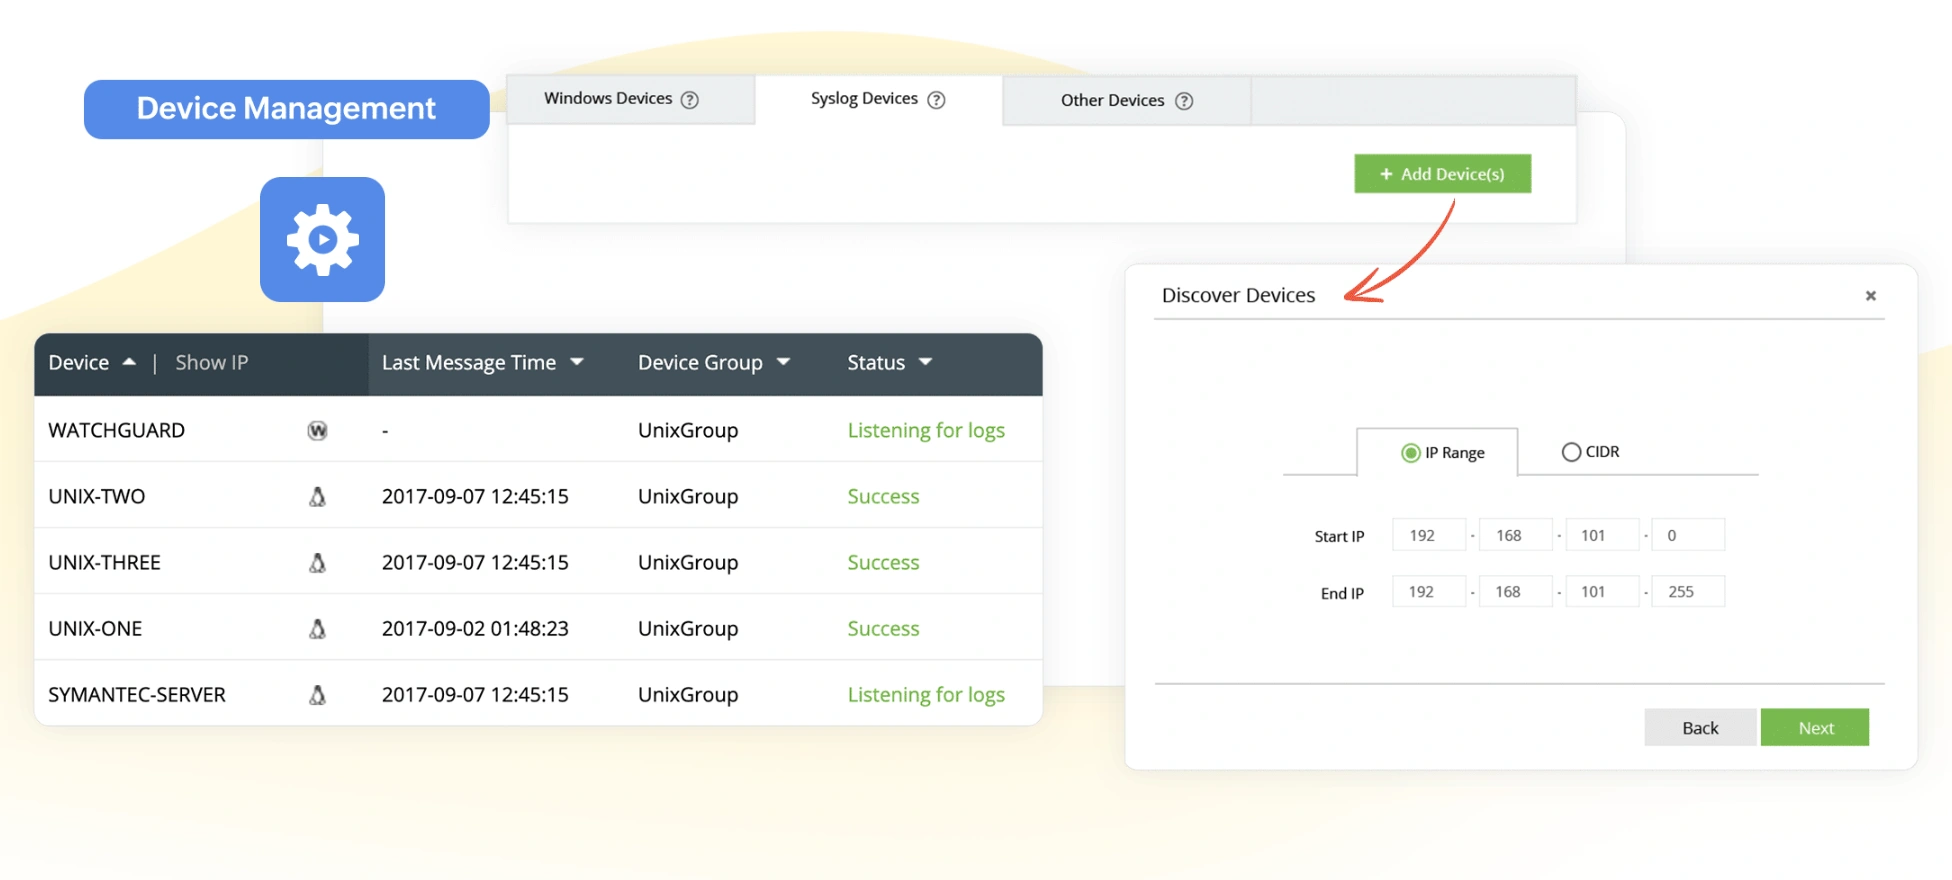Screen dimensions: 1952x880
Task: Click the Show IP link
Action: click(212, 363)
